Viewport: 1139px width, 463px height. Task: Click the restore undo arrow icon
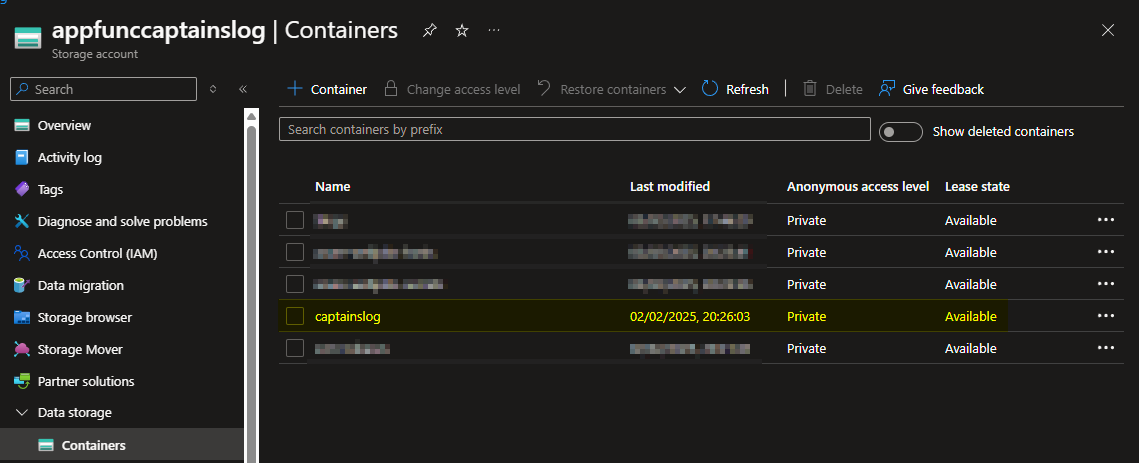pos(544,89)
